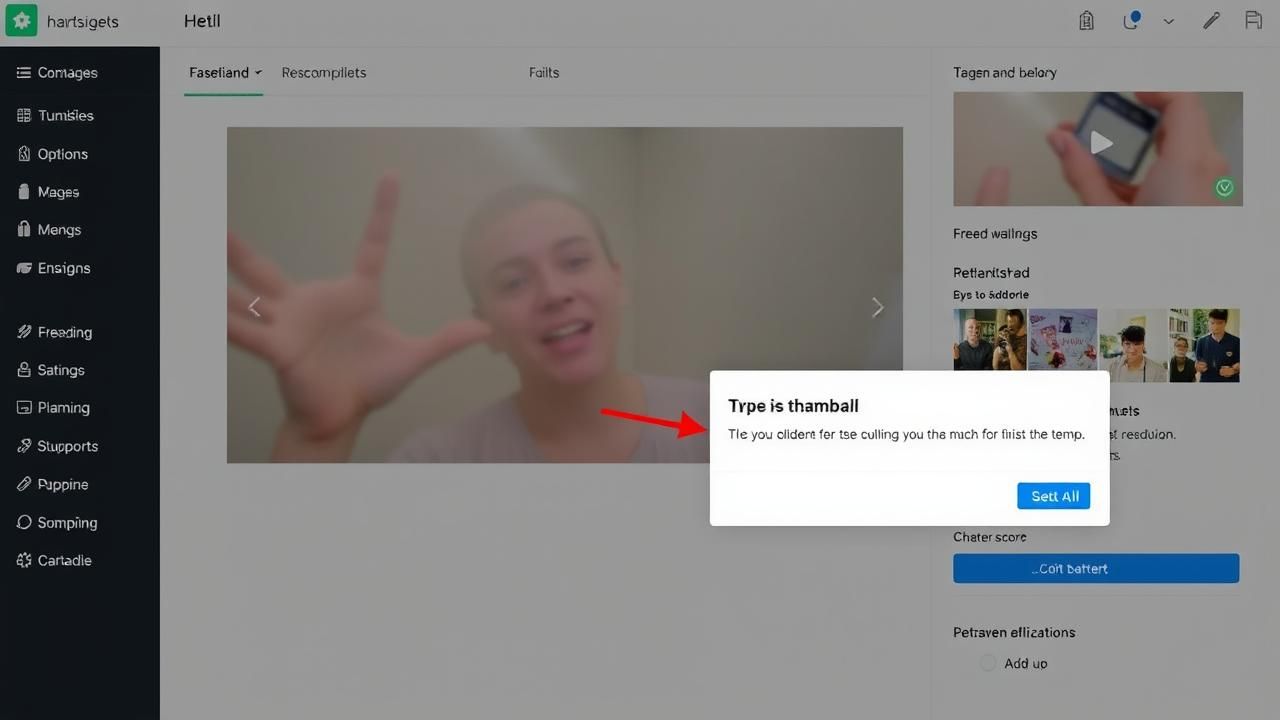Click the Somping chat icon

coord(24,523)
